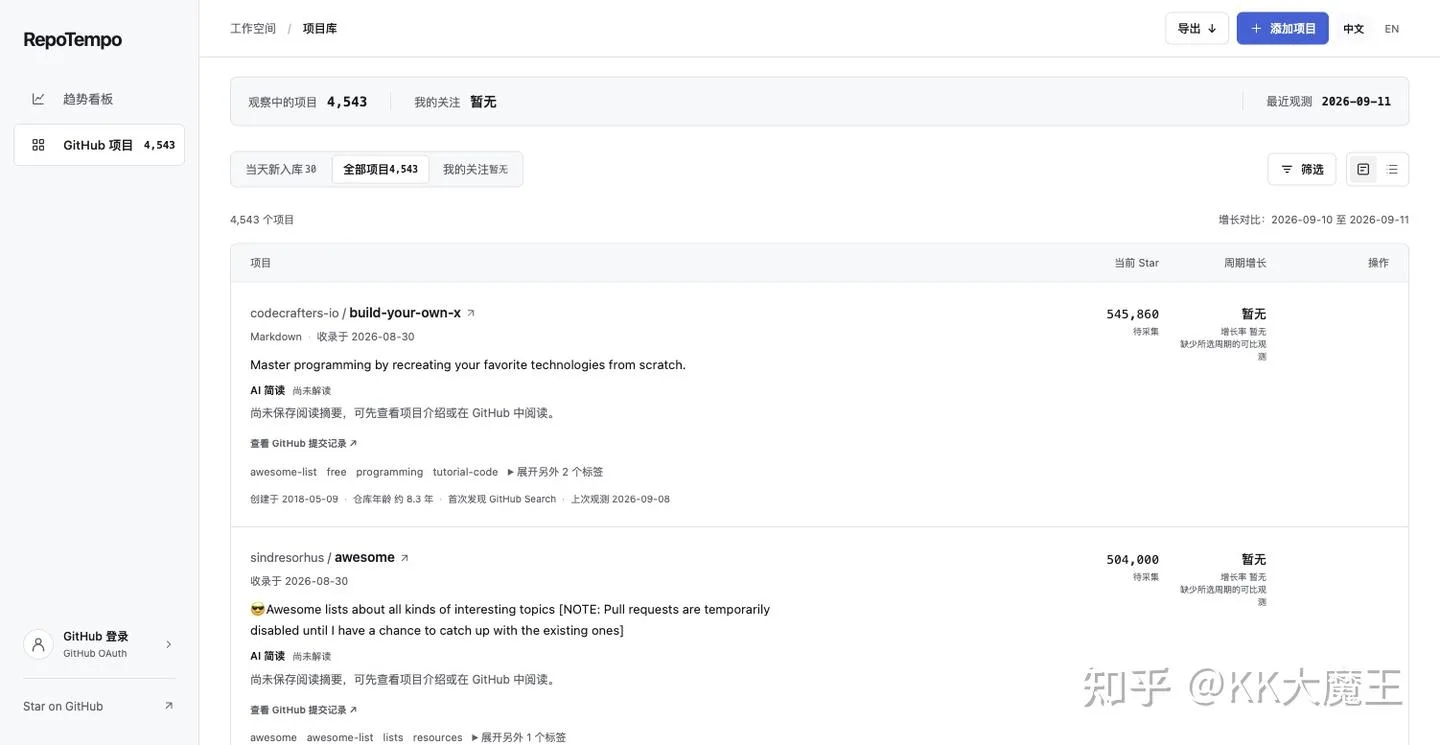
Task: Click the free tag
Action: 337,472
